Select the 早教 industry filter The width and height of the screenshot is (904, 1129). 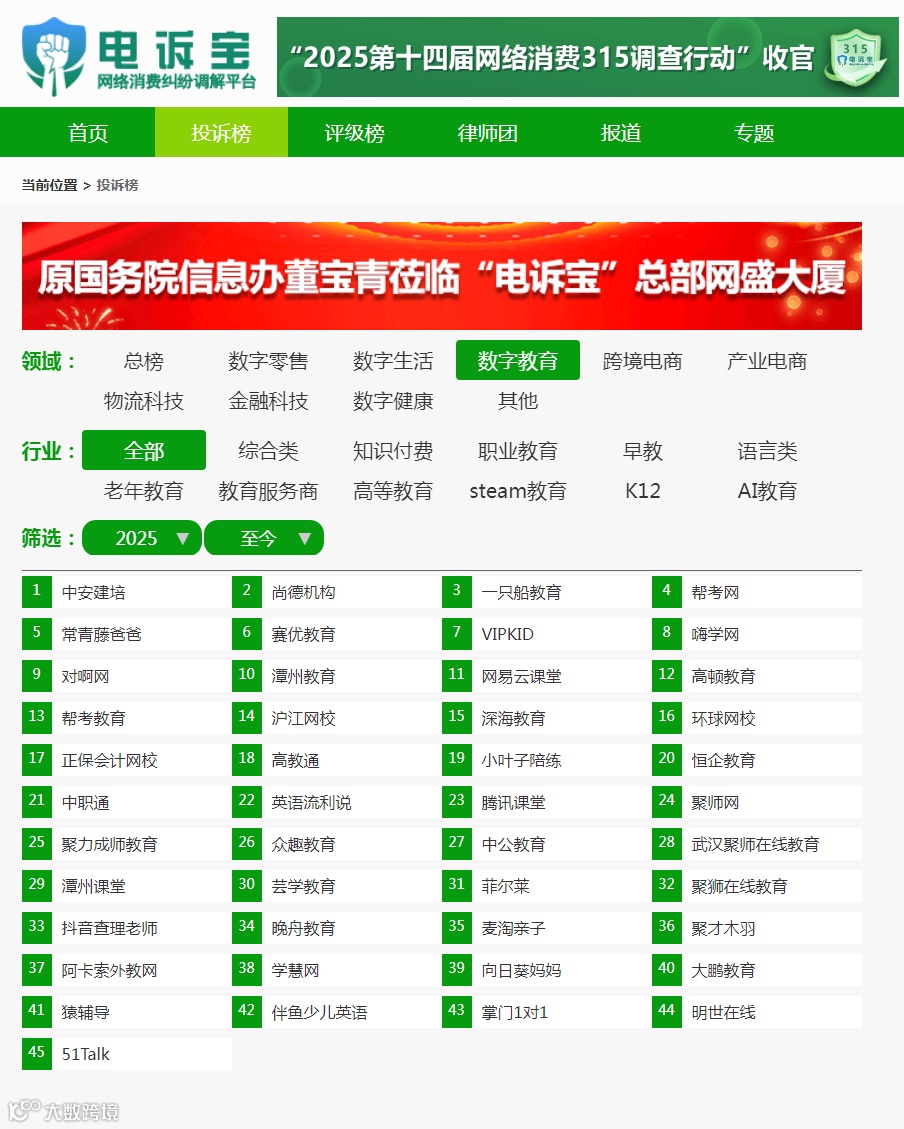coord(643,451)
